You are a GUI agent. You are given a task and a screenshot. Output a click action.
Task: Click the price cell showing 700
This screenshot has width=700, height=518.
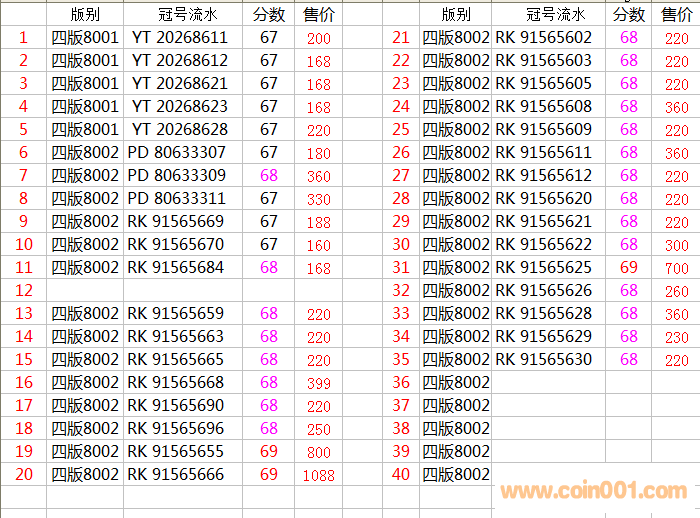676,269
